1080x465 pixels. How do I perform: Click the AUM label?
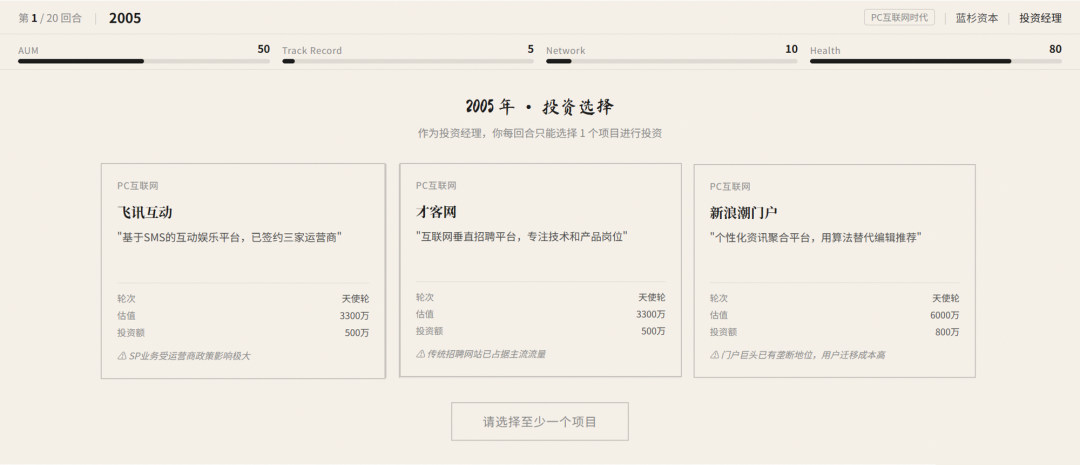[28, 50]
